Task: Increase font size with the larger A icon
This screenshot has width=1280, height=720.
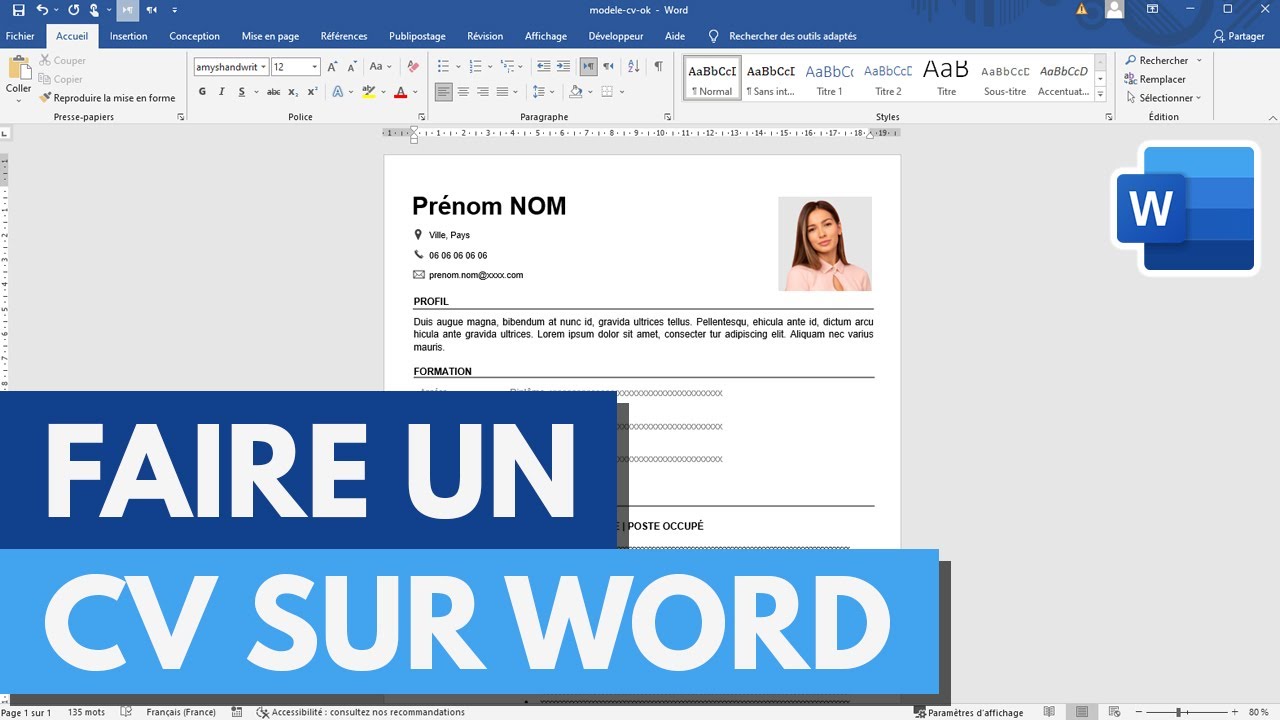Action: click(x=333, y=67)
